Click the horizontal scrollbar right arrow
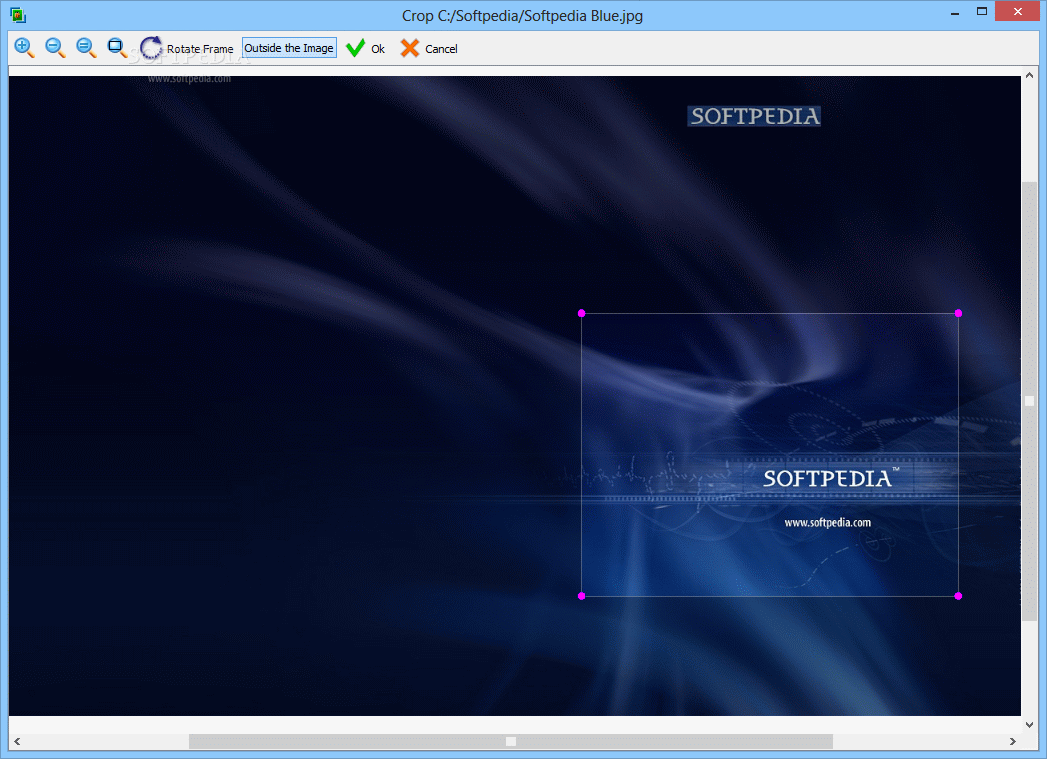 1013,742
